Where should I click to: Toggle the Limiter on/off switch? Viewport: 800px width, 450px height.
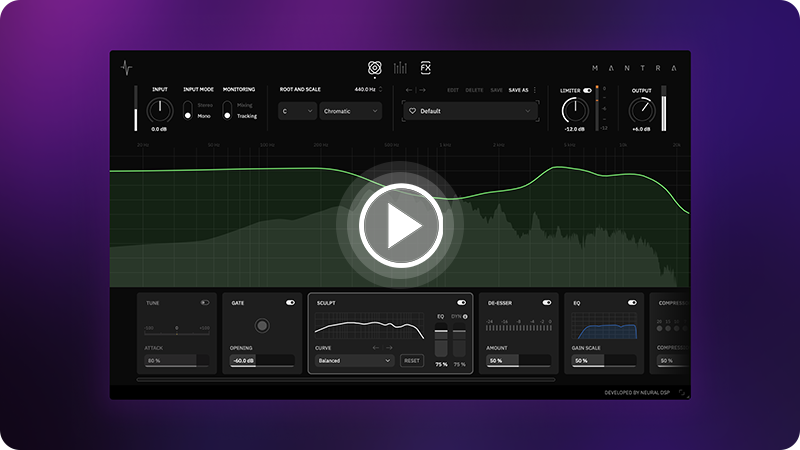click(587, 90)
